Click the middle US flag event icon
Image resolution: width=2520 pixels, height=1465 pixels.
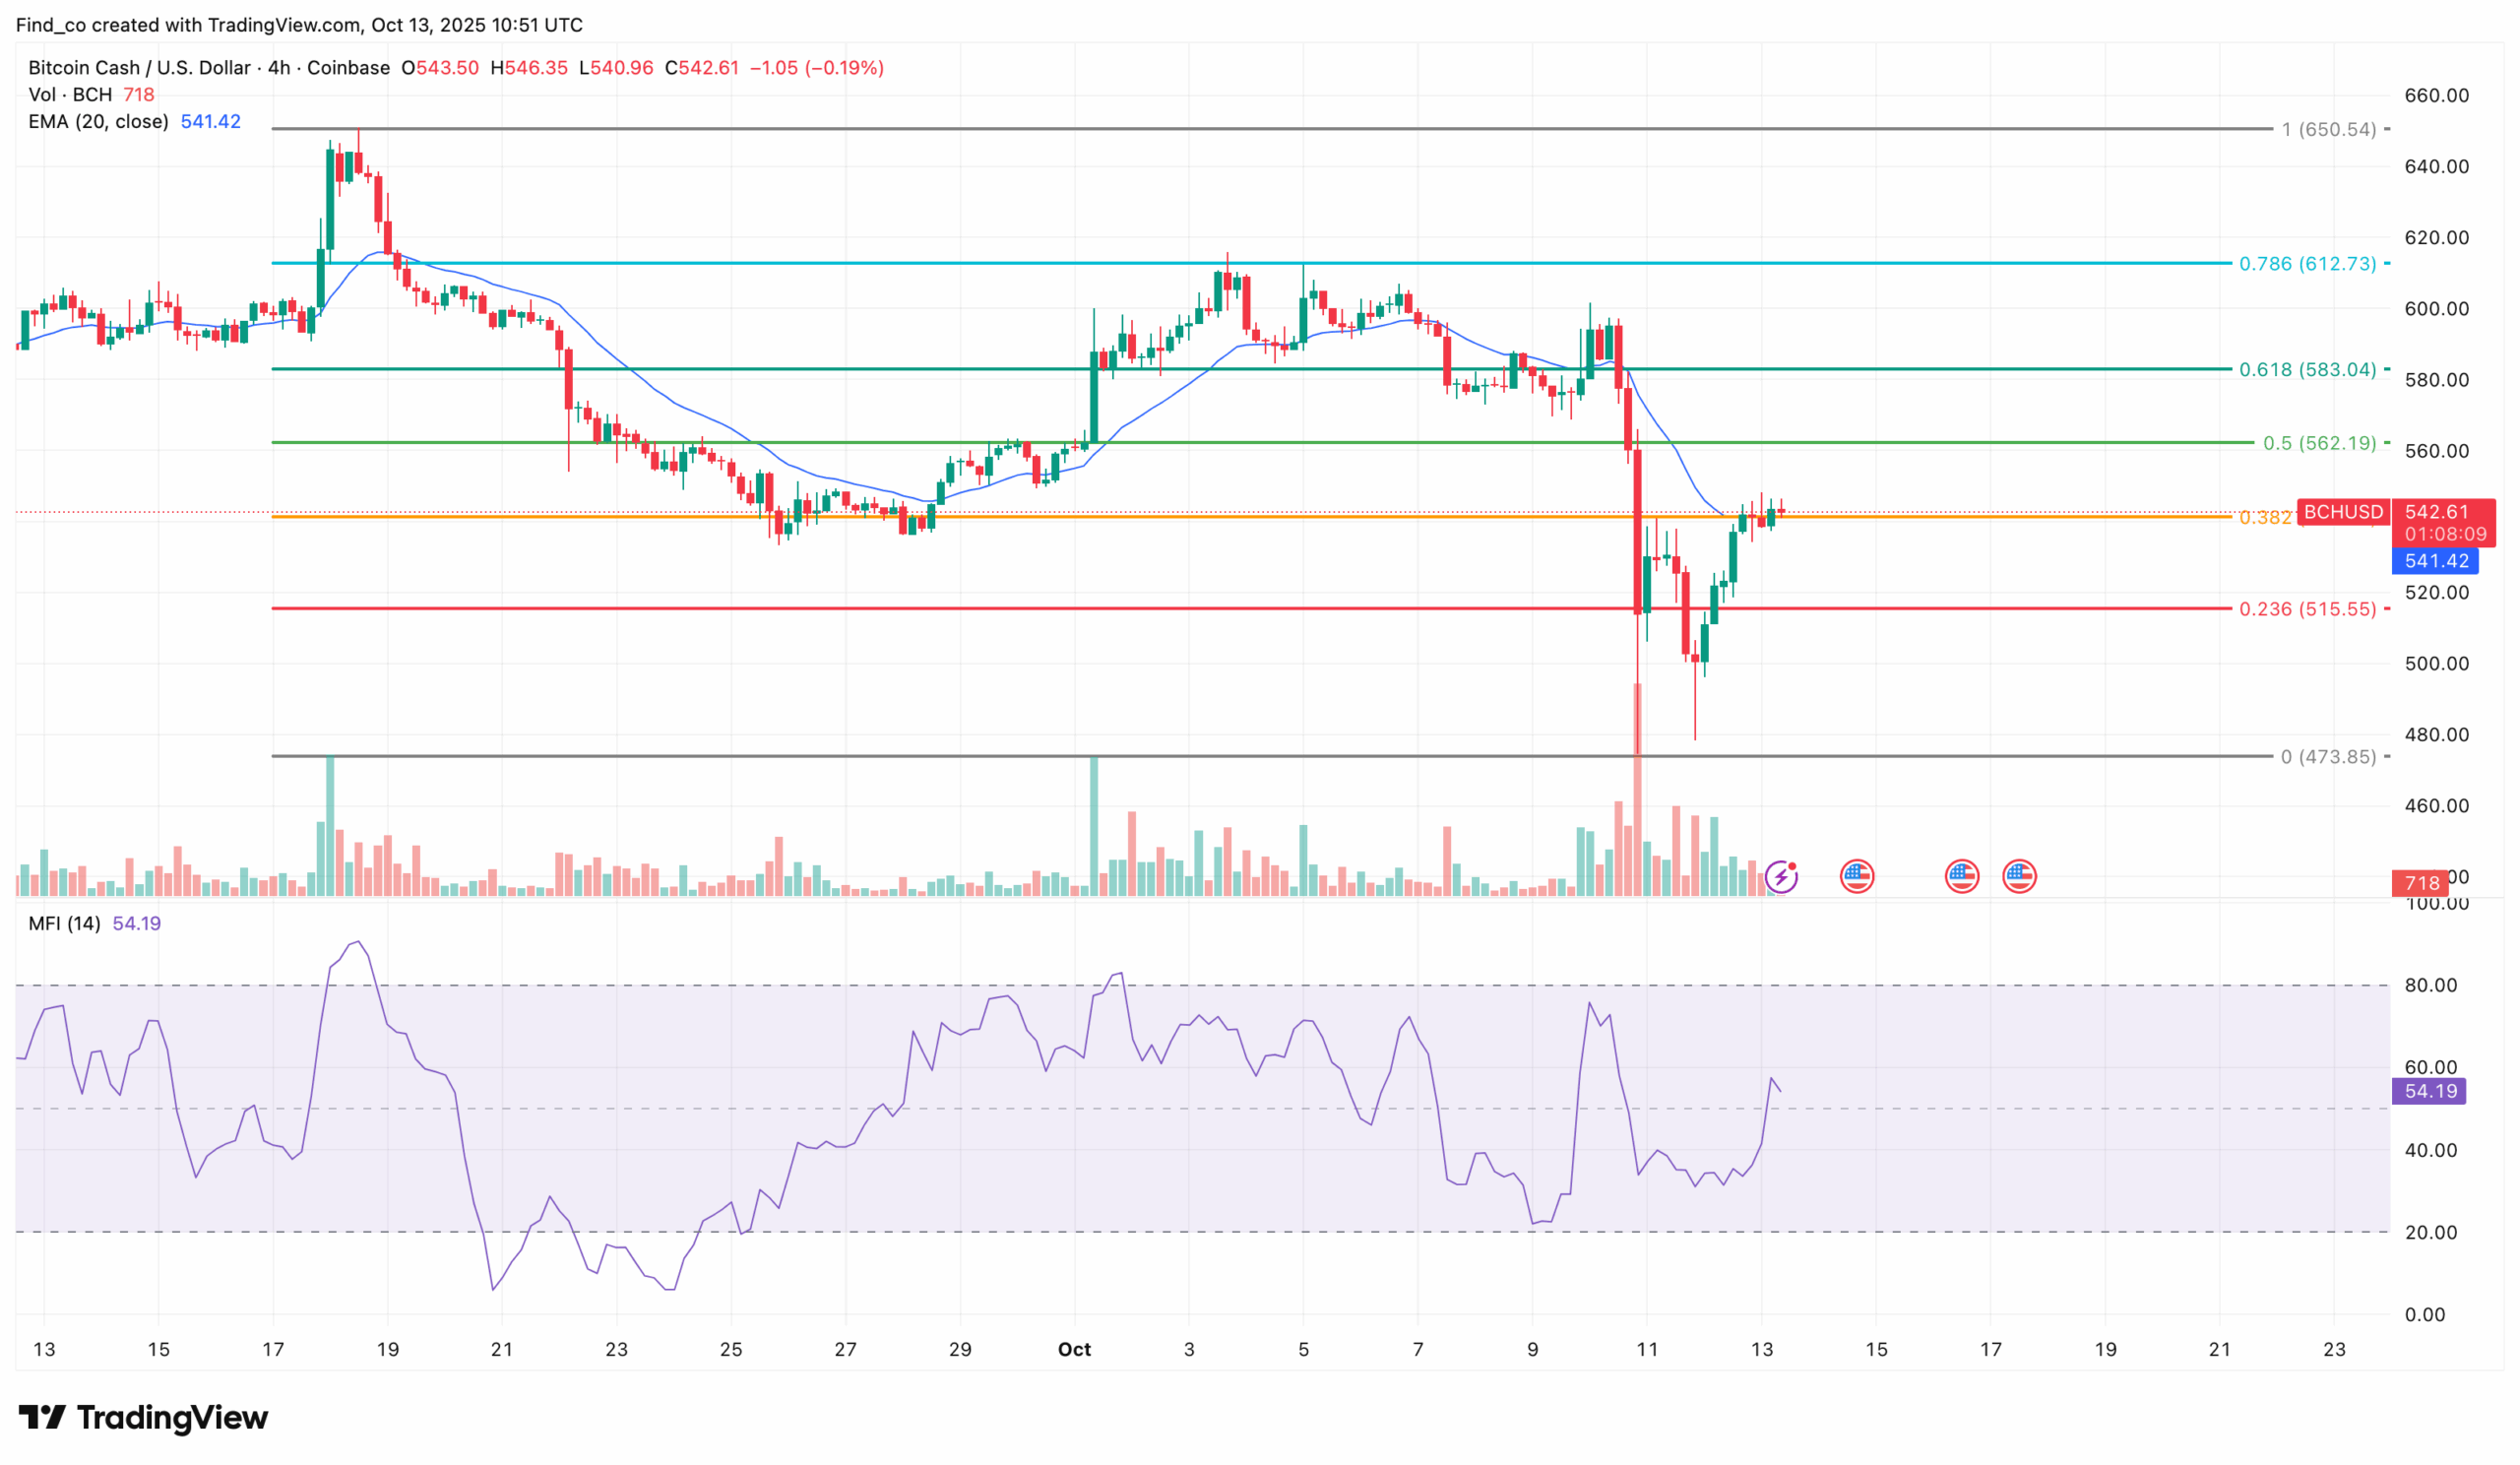pyautogui.click(x=1962, y=877)
